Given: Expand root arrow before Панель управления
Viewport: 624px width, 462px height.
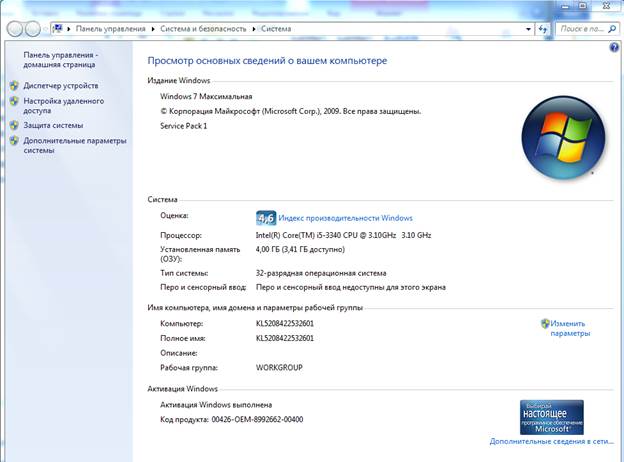Looking at the screenshot, I should pyautogui.click(x=69, y=29).
